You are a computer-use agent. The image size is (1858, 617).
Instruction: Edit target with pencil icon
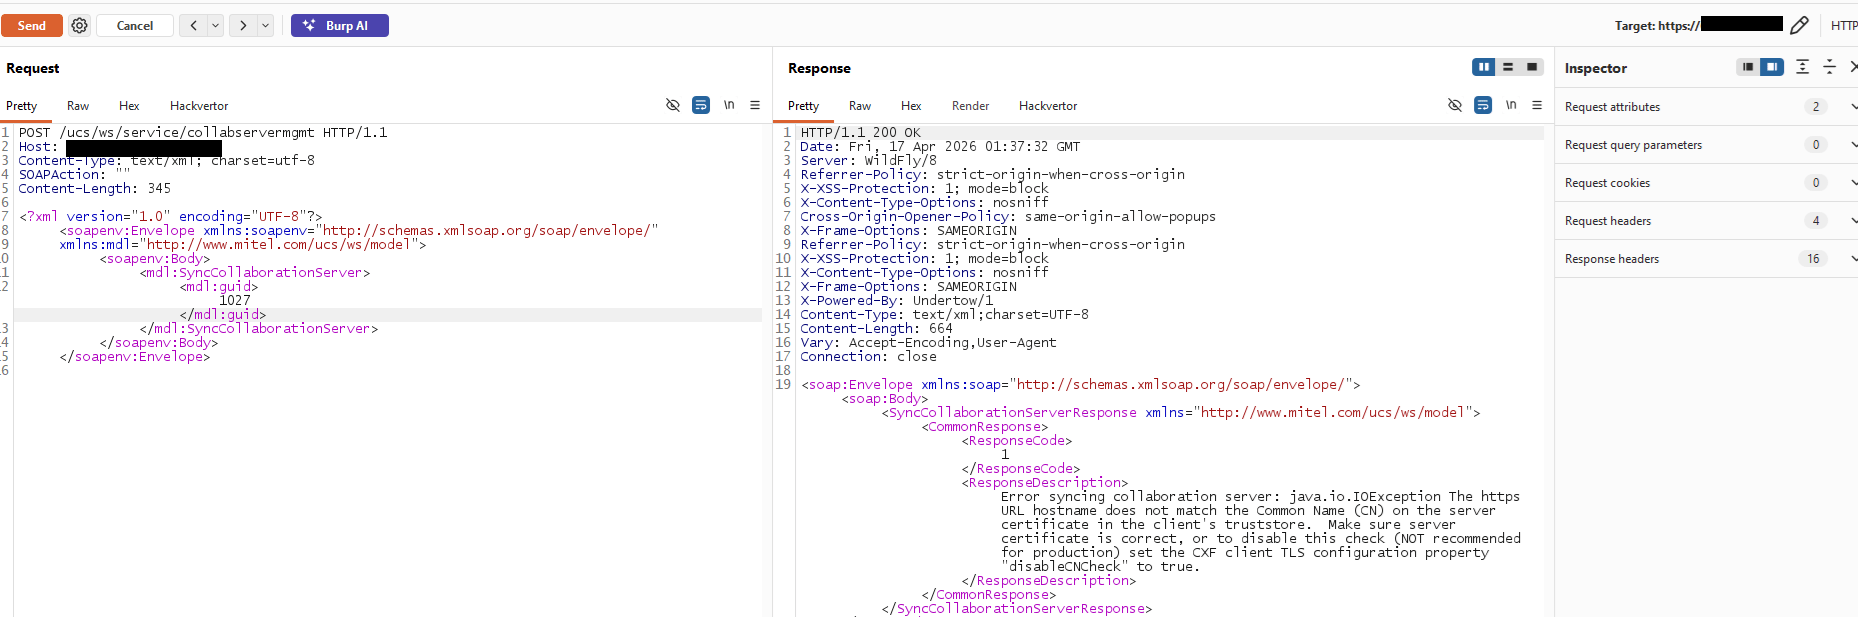pyautogui.click(x=1799, y=25)
